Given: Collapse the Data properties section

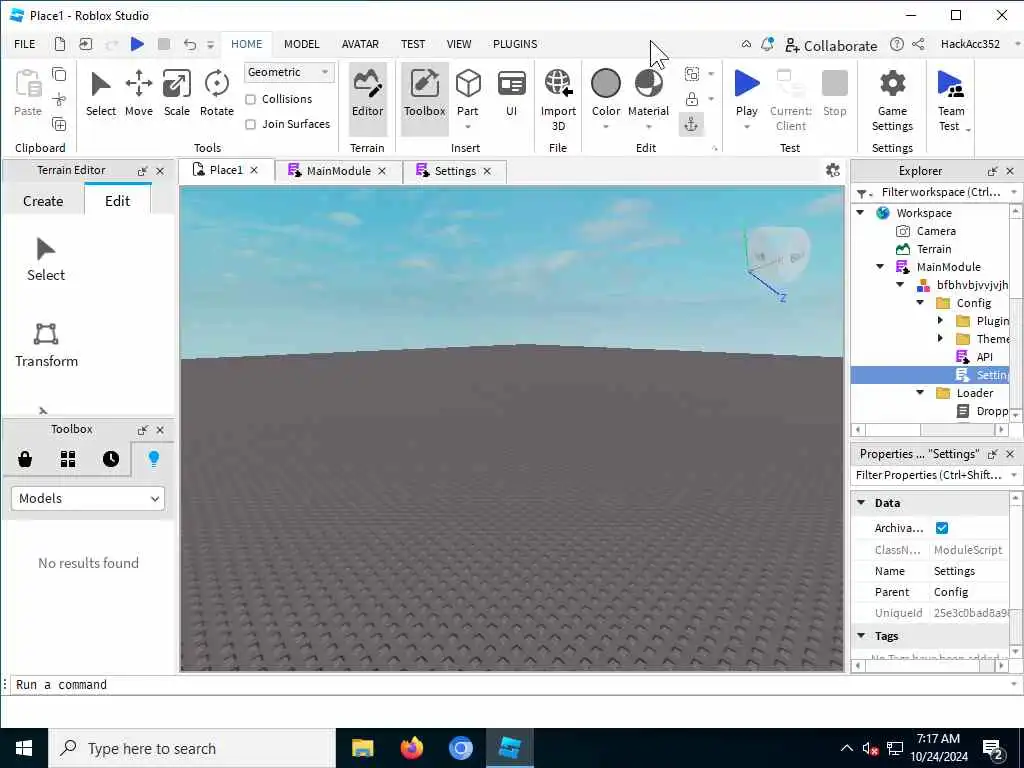Looking at the screenshot, I should coord(861,502).
